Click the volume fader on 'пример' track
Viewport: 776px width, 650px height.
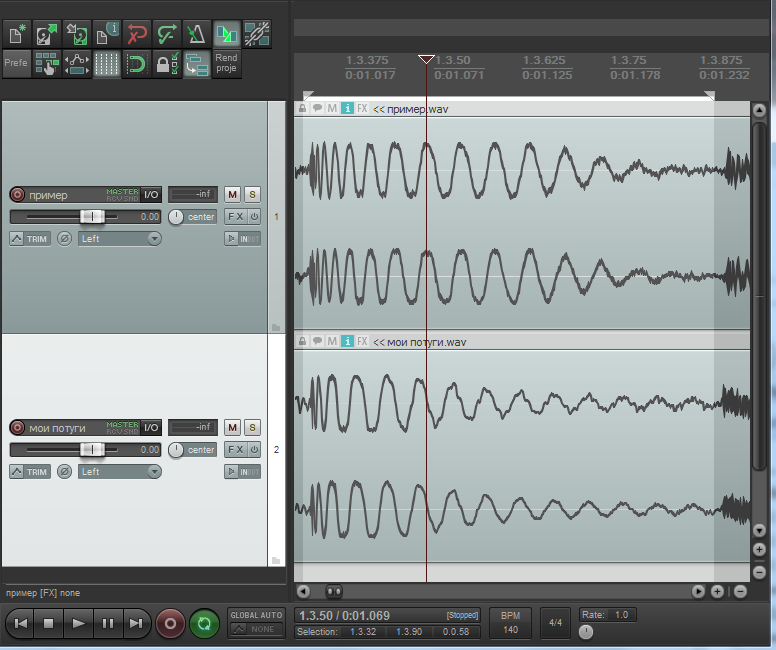tap(92, 216)
